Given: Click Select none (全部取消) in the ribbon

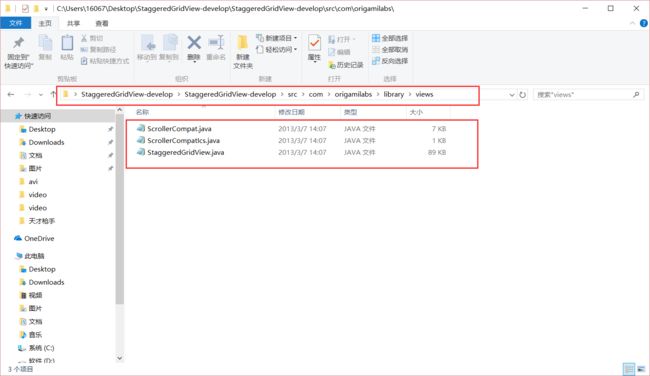Looking at the screenshot, I should click(x=390, y=50).
